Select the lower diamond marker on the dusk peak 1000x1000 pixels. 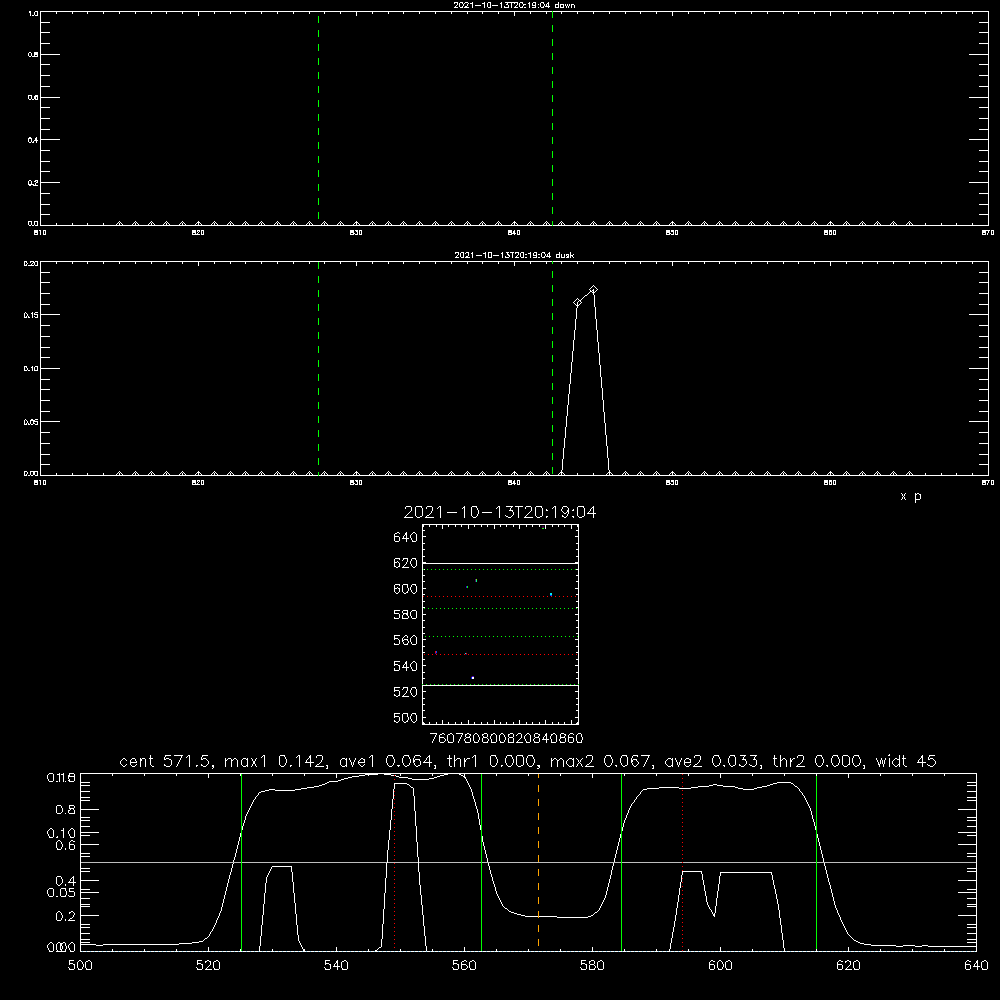tap(577, 302)
